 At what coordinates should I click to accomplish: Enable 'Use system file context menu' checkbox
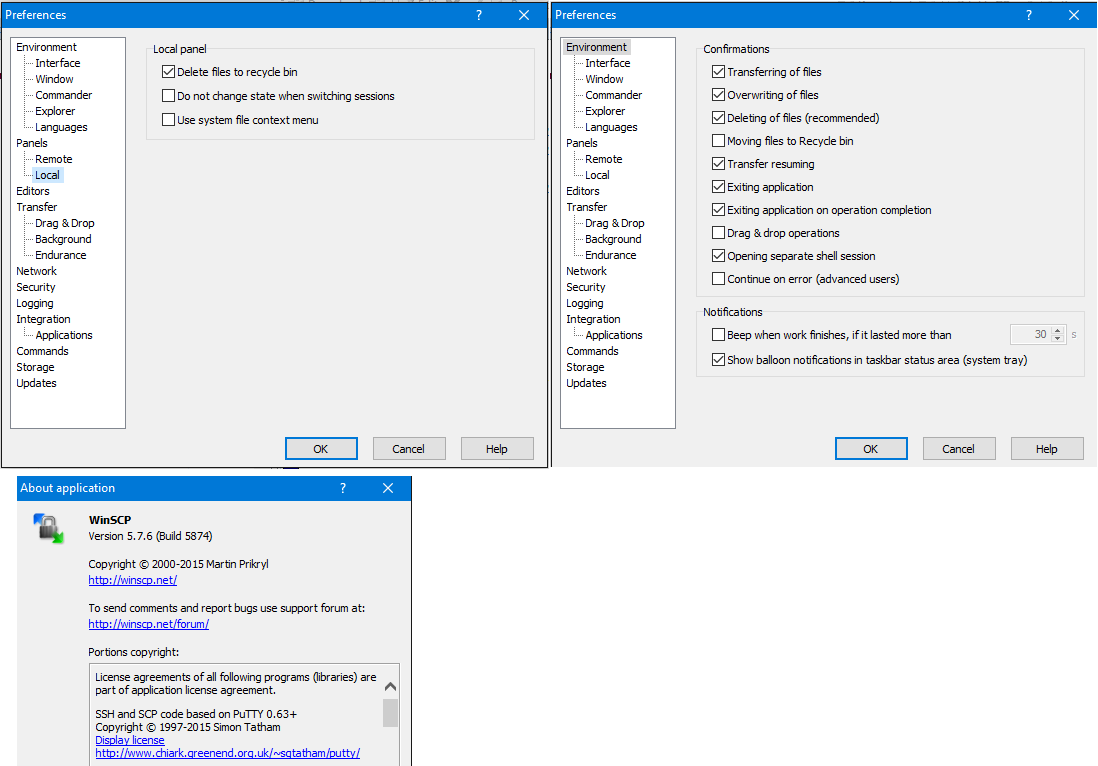168,120
